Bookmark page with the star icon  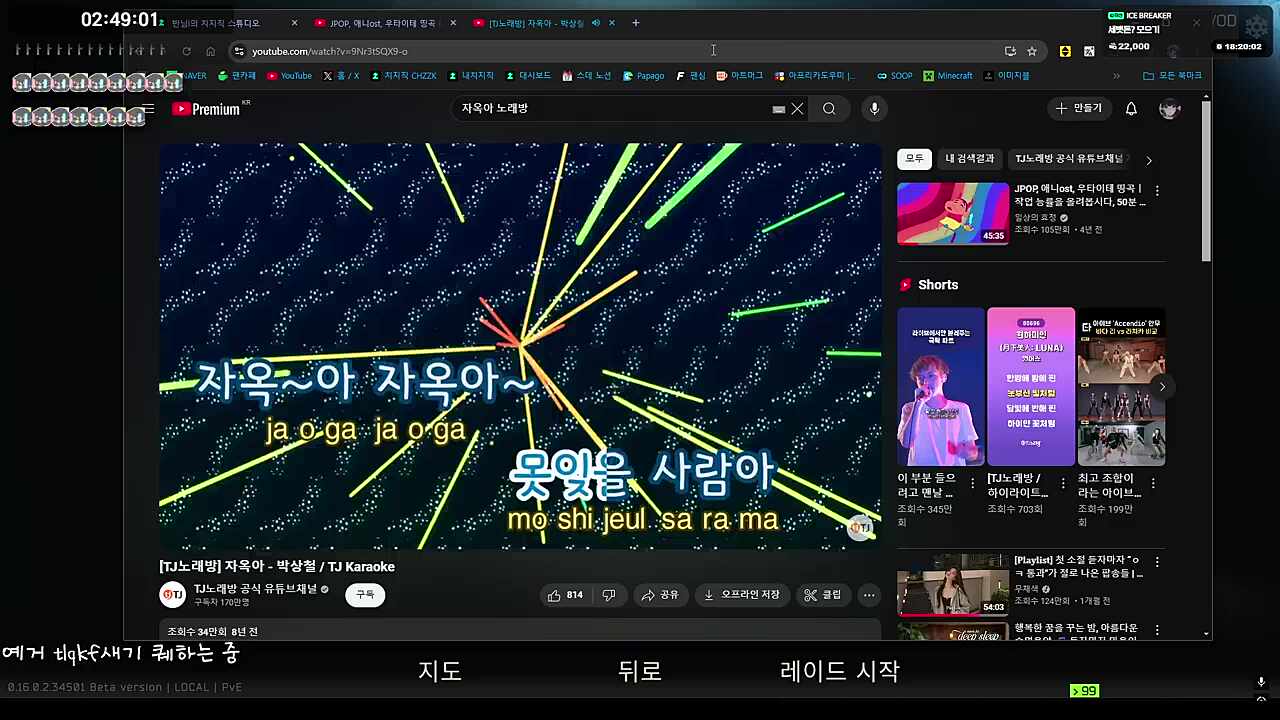pos(1031,51)
